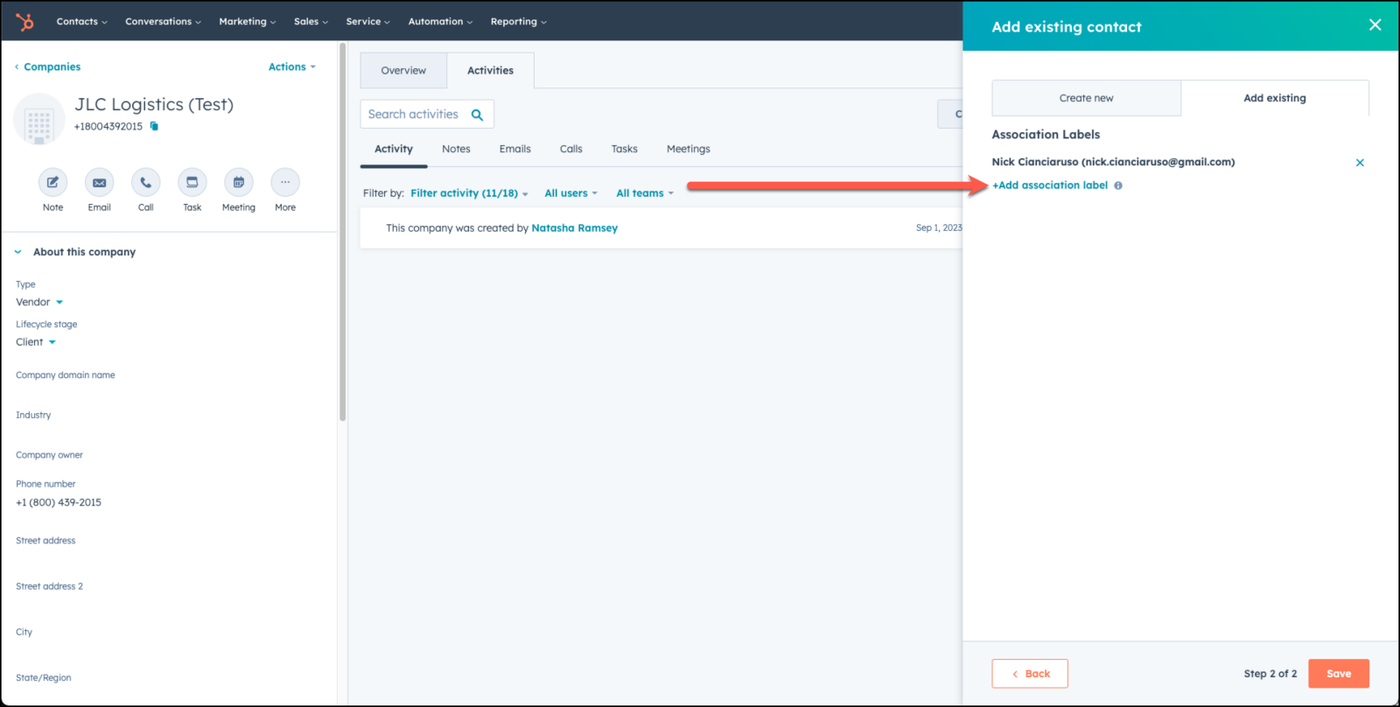This screenshot has width=1400, height=707.
Task: Click the info icon beside Add association label
Action: [x=1118, y=186]
